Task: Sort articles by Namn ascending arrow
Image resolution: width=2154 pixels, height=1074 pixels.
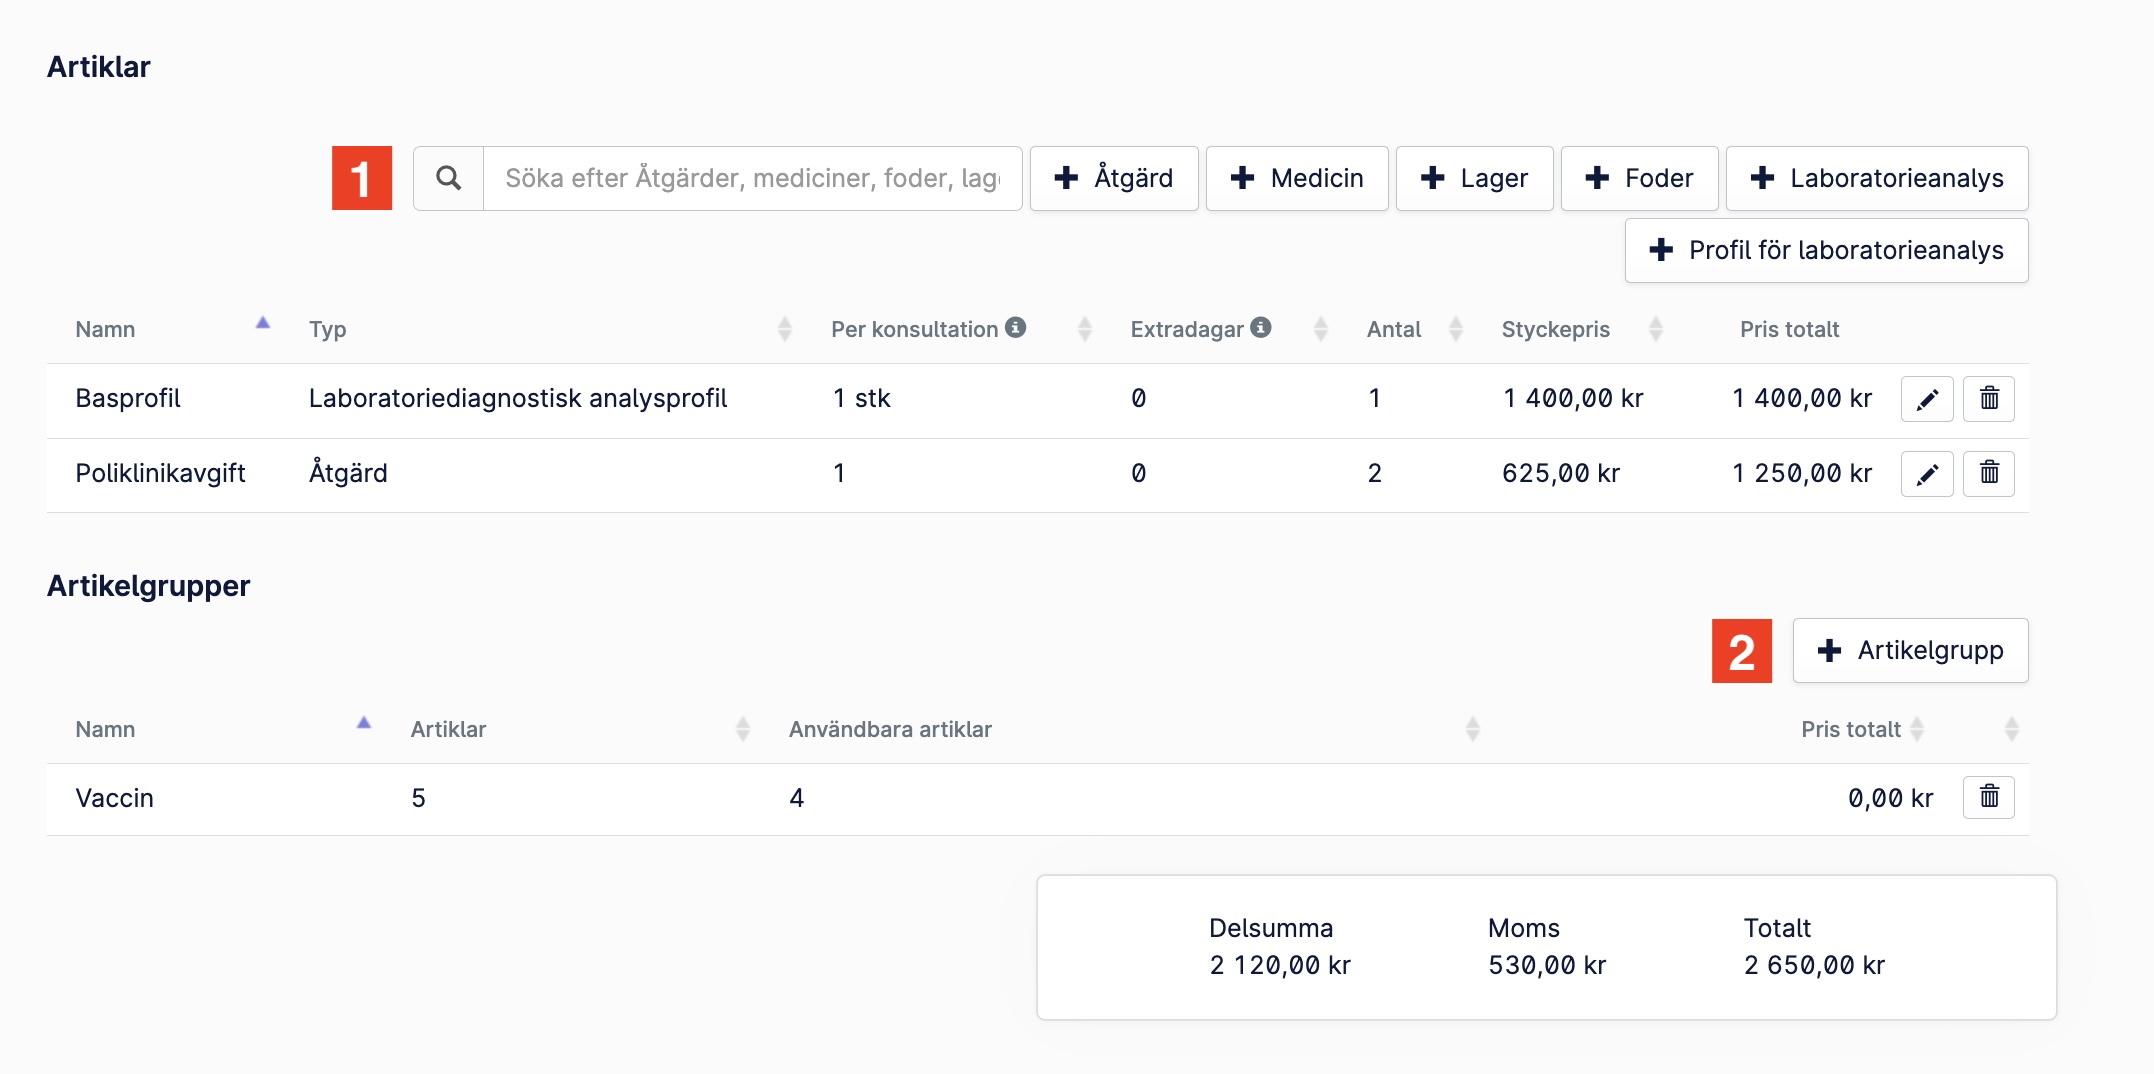Action: tap(263, 323)
